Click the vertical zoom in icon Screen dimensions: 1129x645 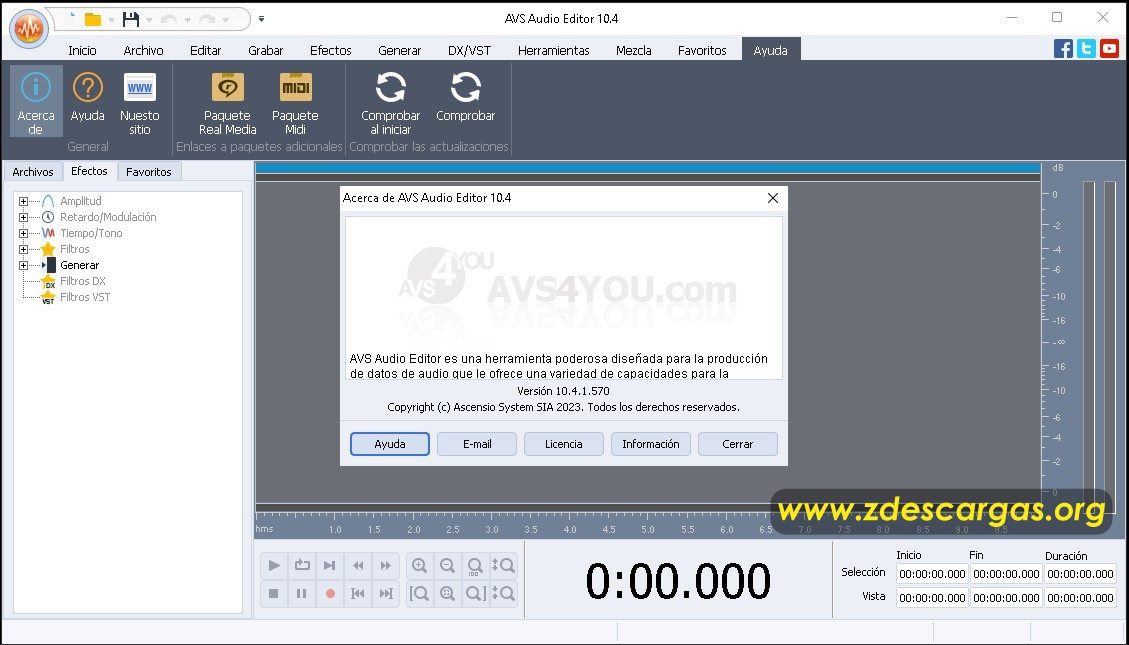[x=503, y=566]
